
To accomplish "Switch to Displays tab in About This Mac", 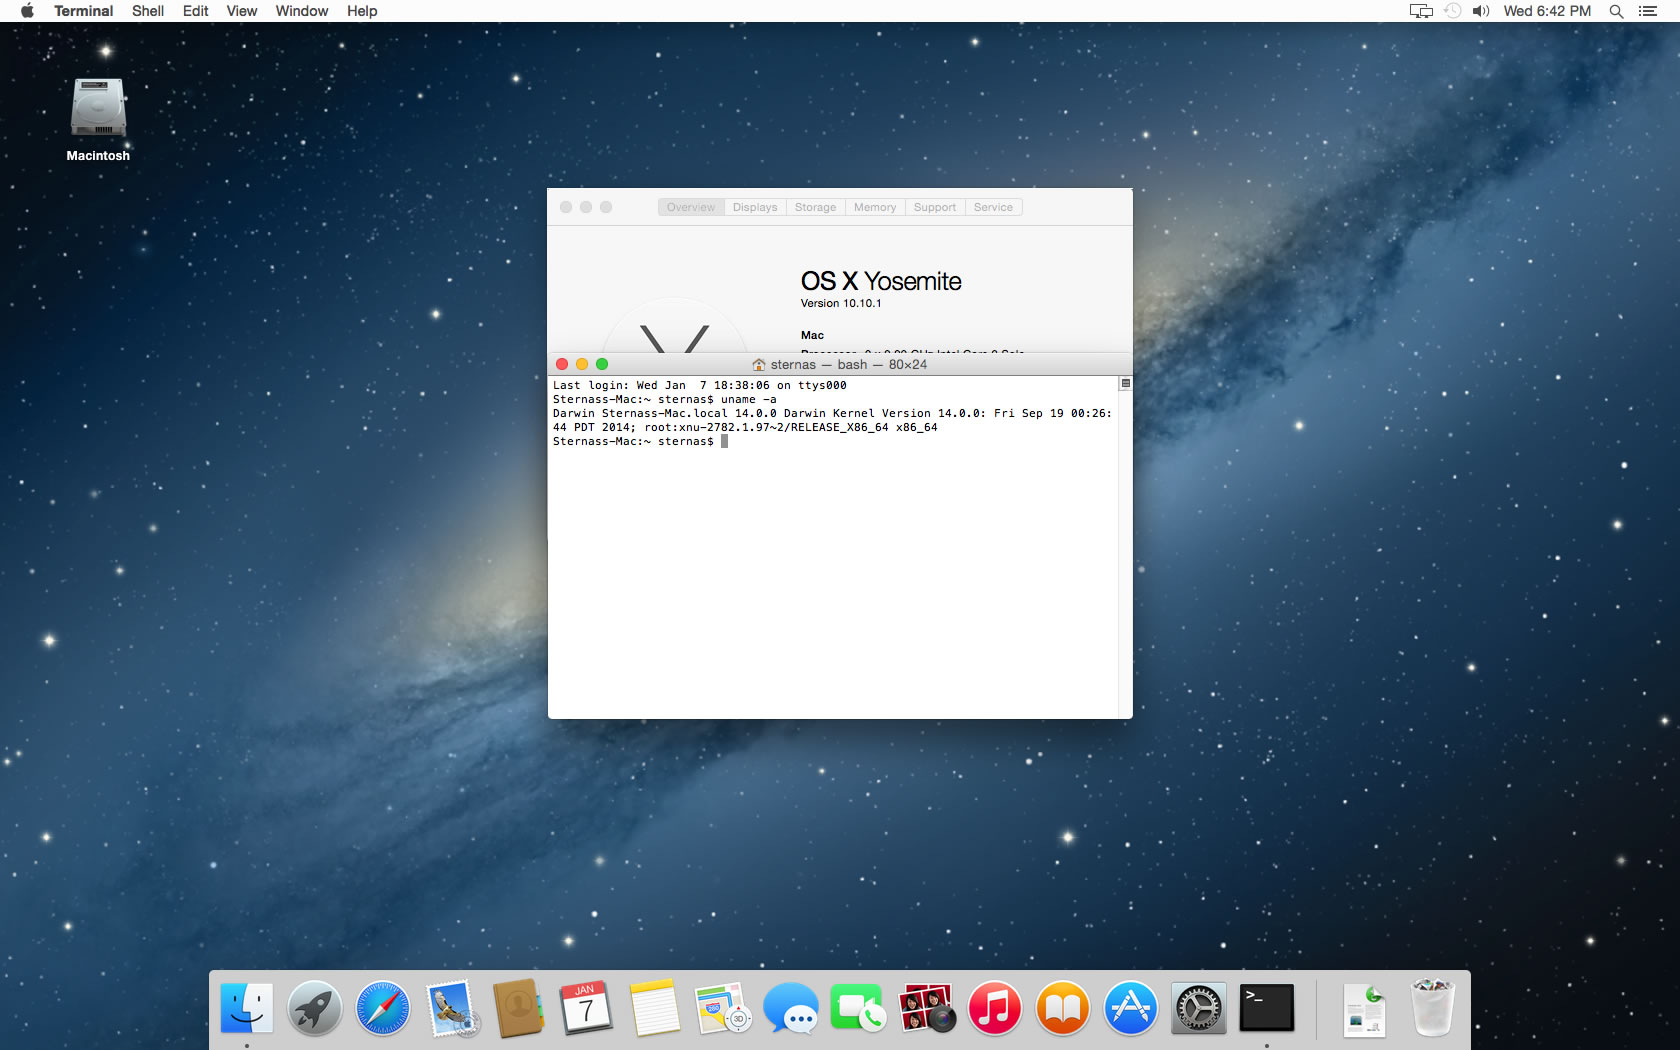I will click(755, 207).
